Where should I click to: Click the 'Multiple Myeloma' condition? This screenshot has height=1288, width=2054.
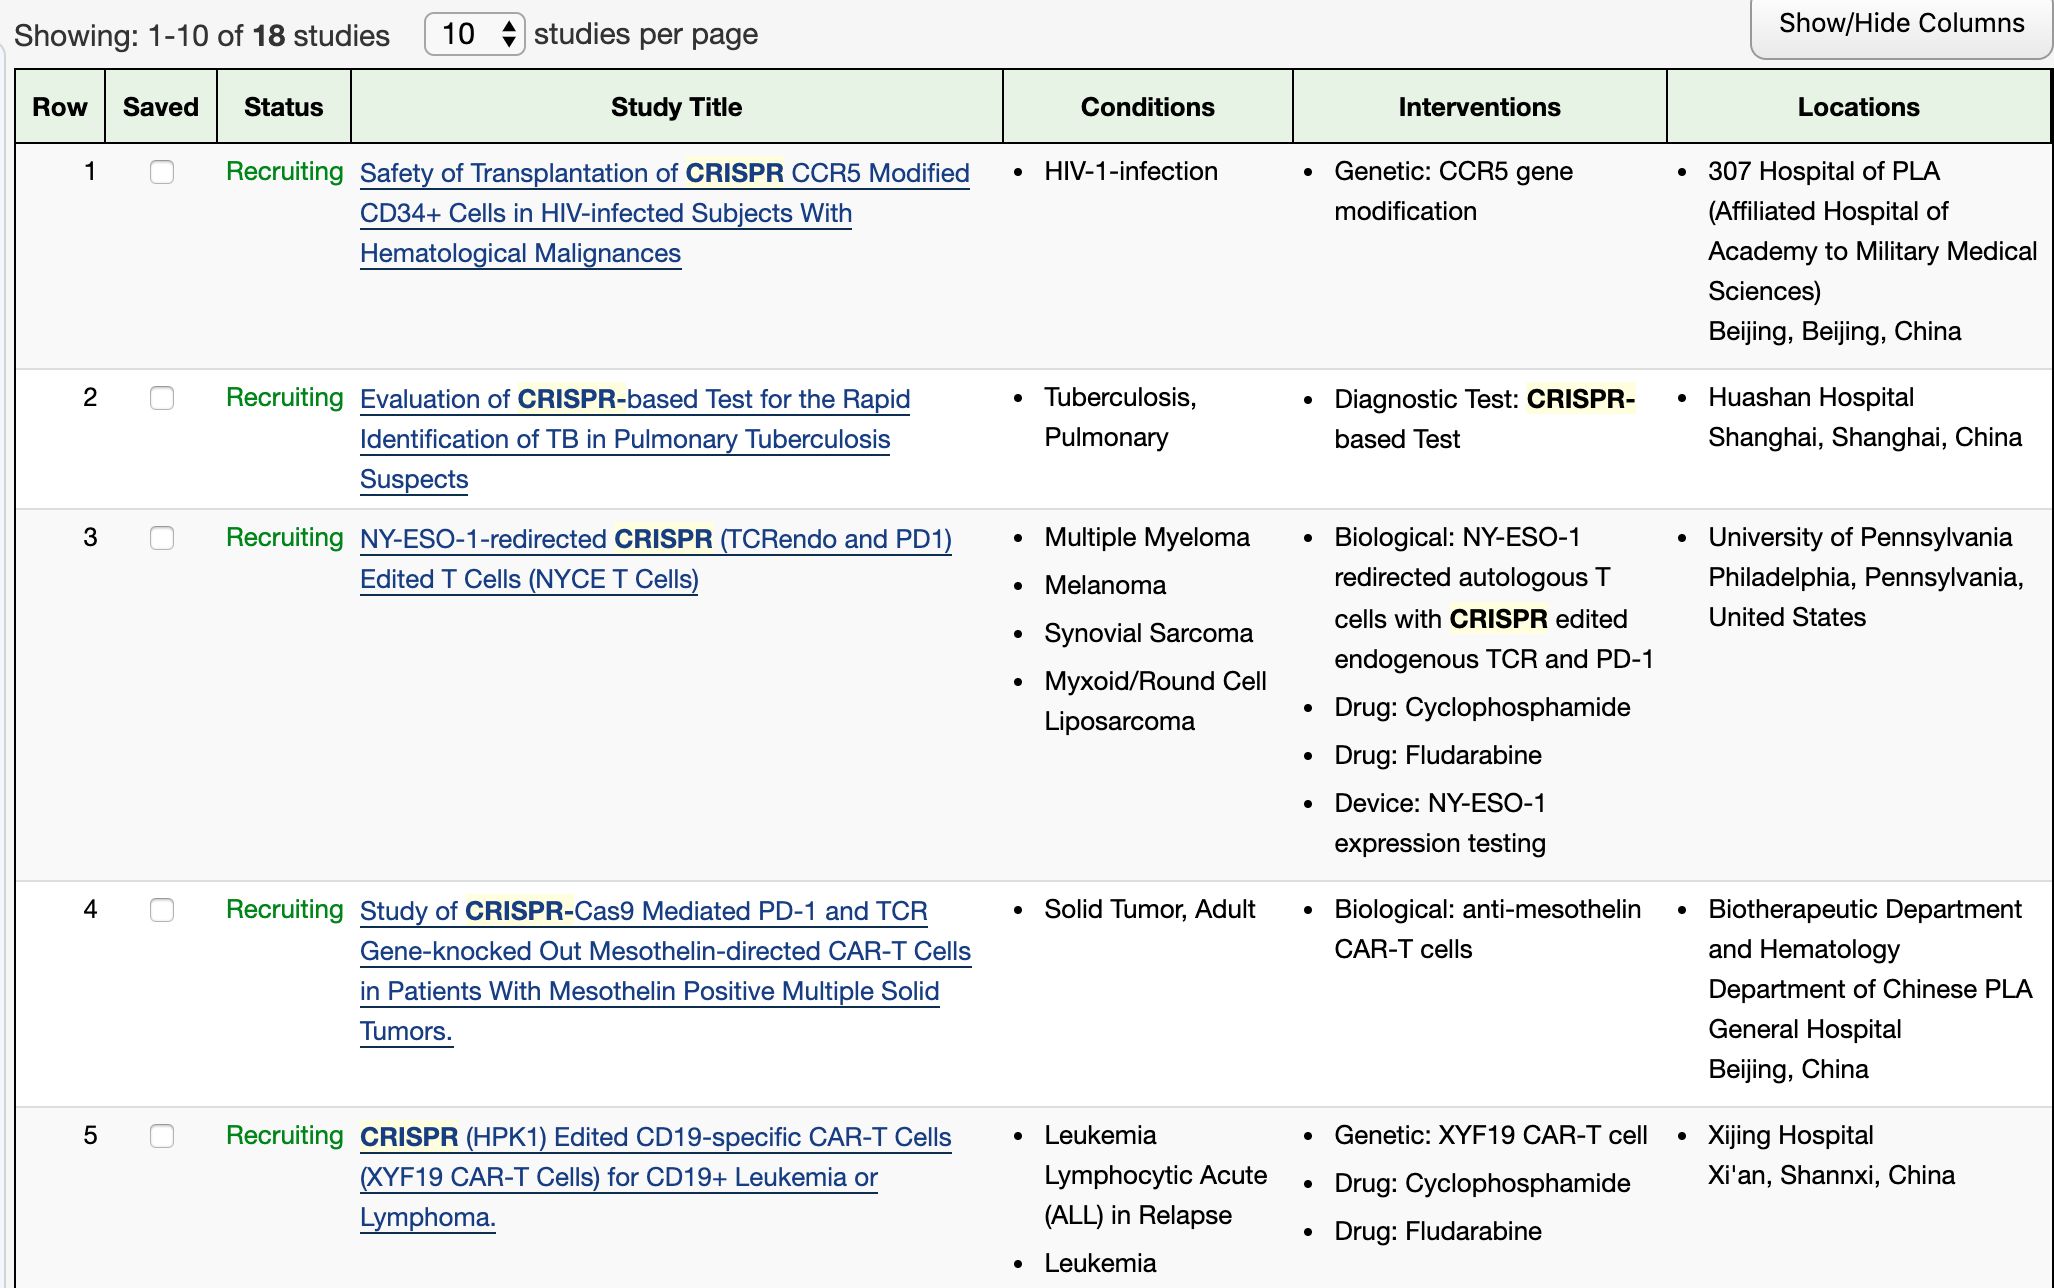tap(1147, 537)
